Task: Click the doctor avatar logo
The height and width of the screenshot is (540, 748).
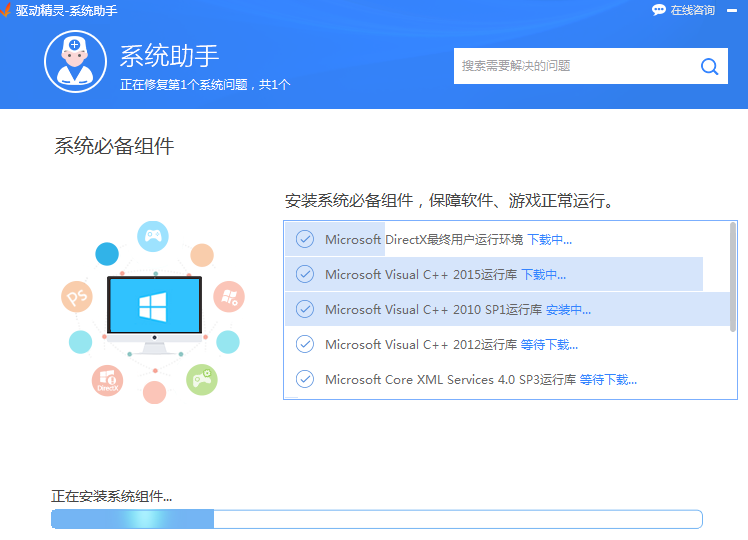Action: 75,61
